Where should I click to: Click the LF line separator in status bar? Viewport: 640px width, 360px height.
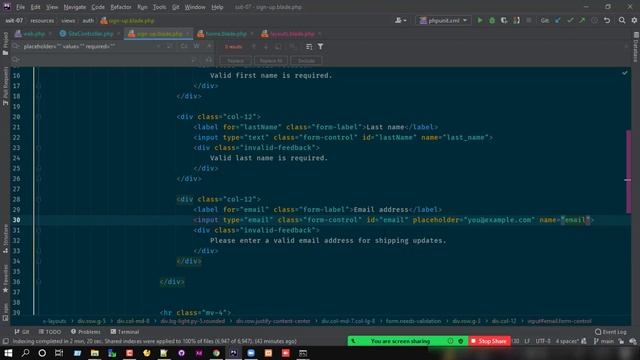point(527,341)
